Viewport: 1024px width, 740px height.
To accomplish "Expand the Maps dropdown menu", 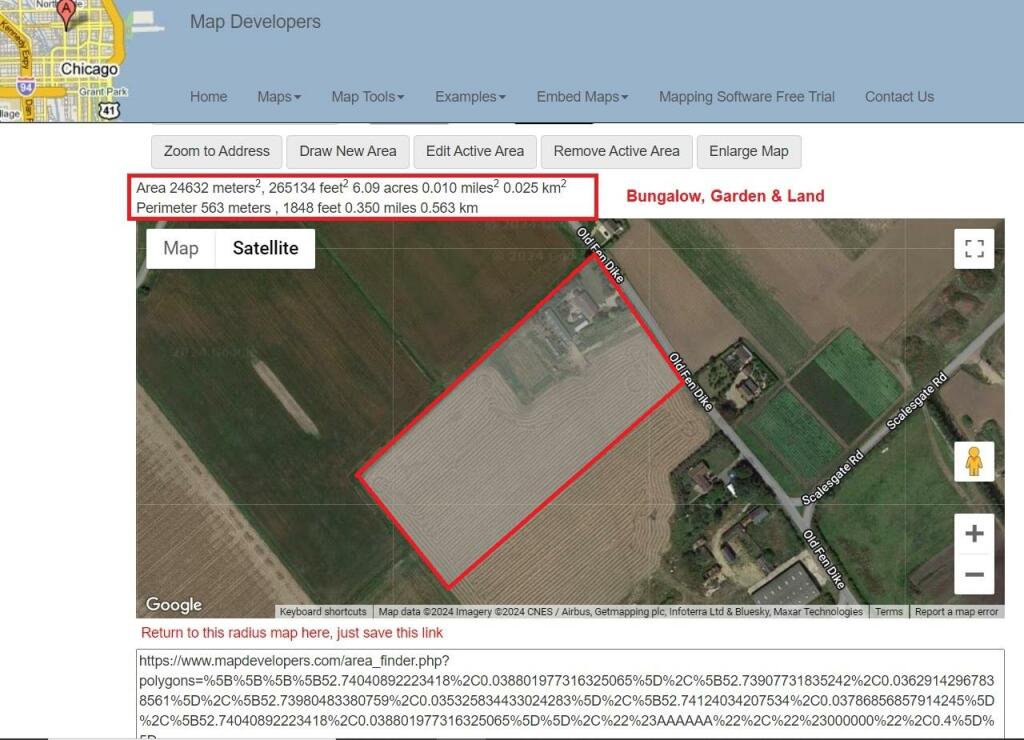I will [x=279, y=97].
